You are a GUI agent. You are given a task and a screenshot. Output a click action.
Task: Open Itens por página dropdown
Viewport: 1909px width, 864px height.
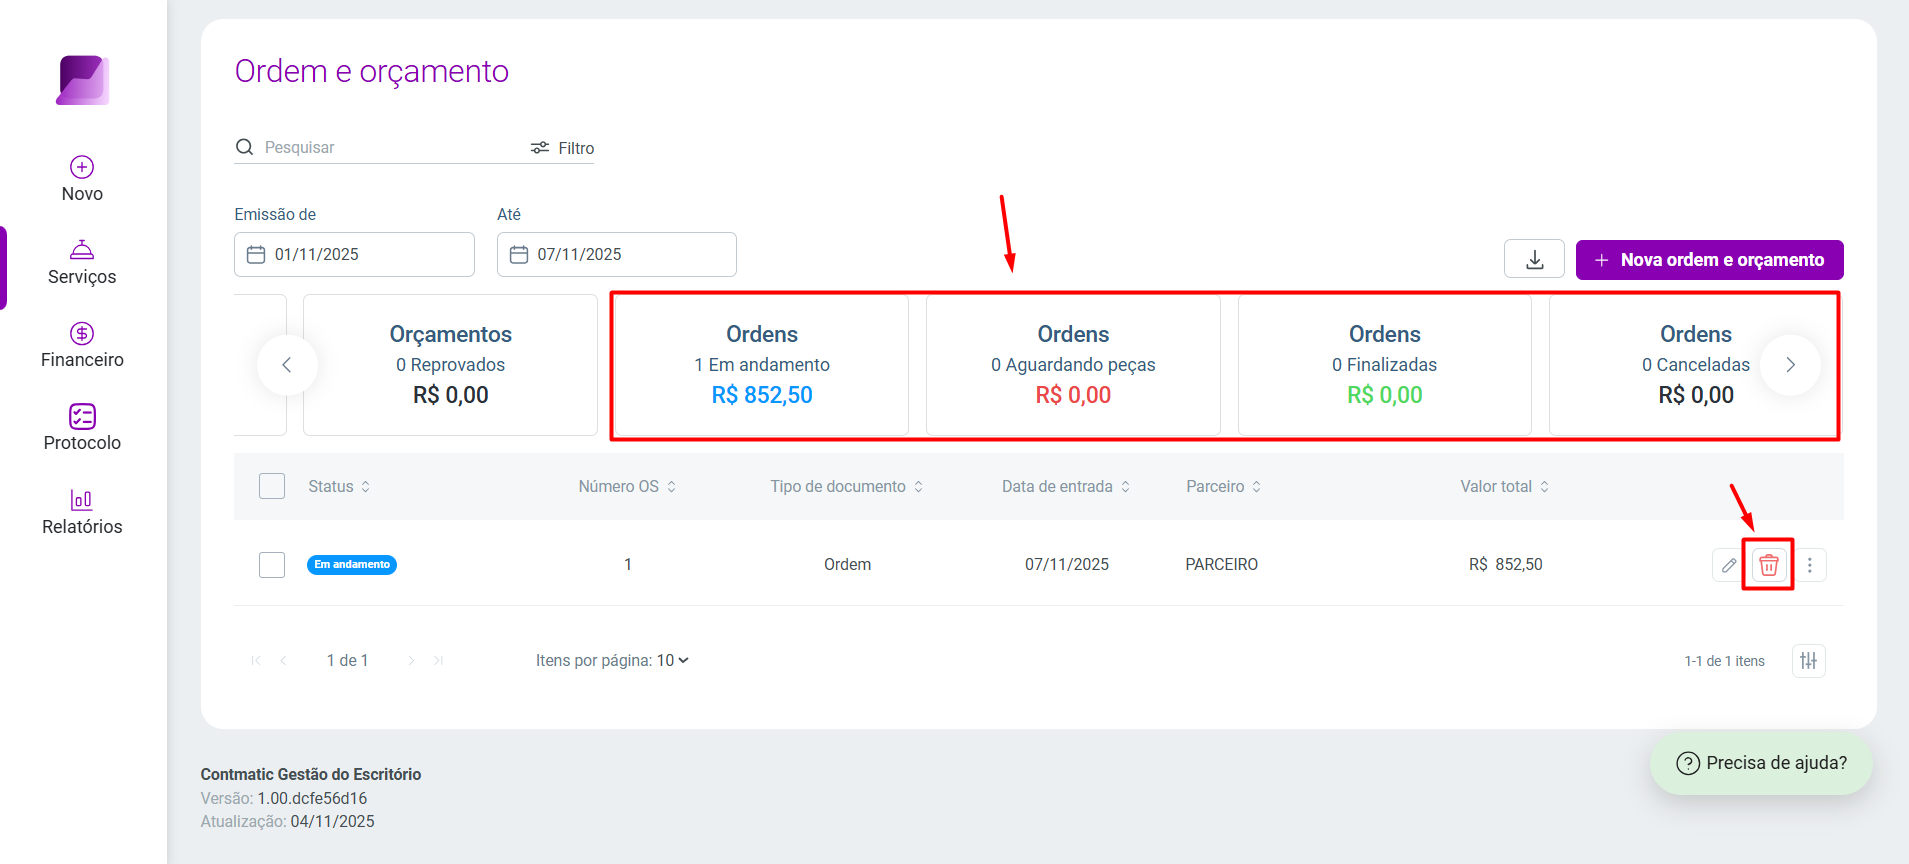(x=673, y=660)
